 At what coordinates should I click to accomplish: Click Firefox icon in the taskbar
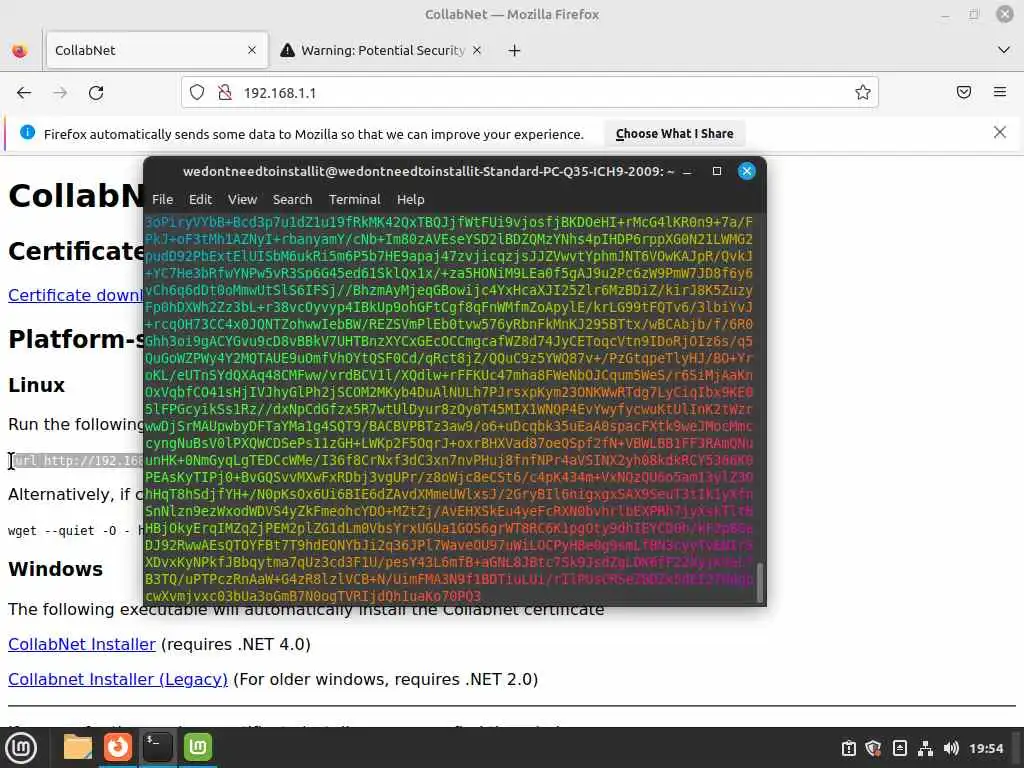point(118,747)
